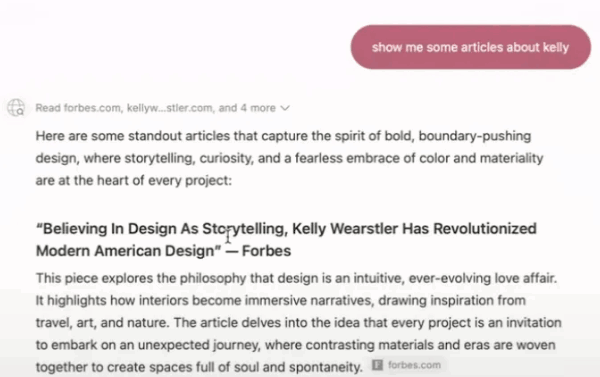Click 'are at the heart of every project' line
The height and width of the screenshot is (377, 600).
tap(134, 180)
